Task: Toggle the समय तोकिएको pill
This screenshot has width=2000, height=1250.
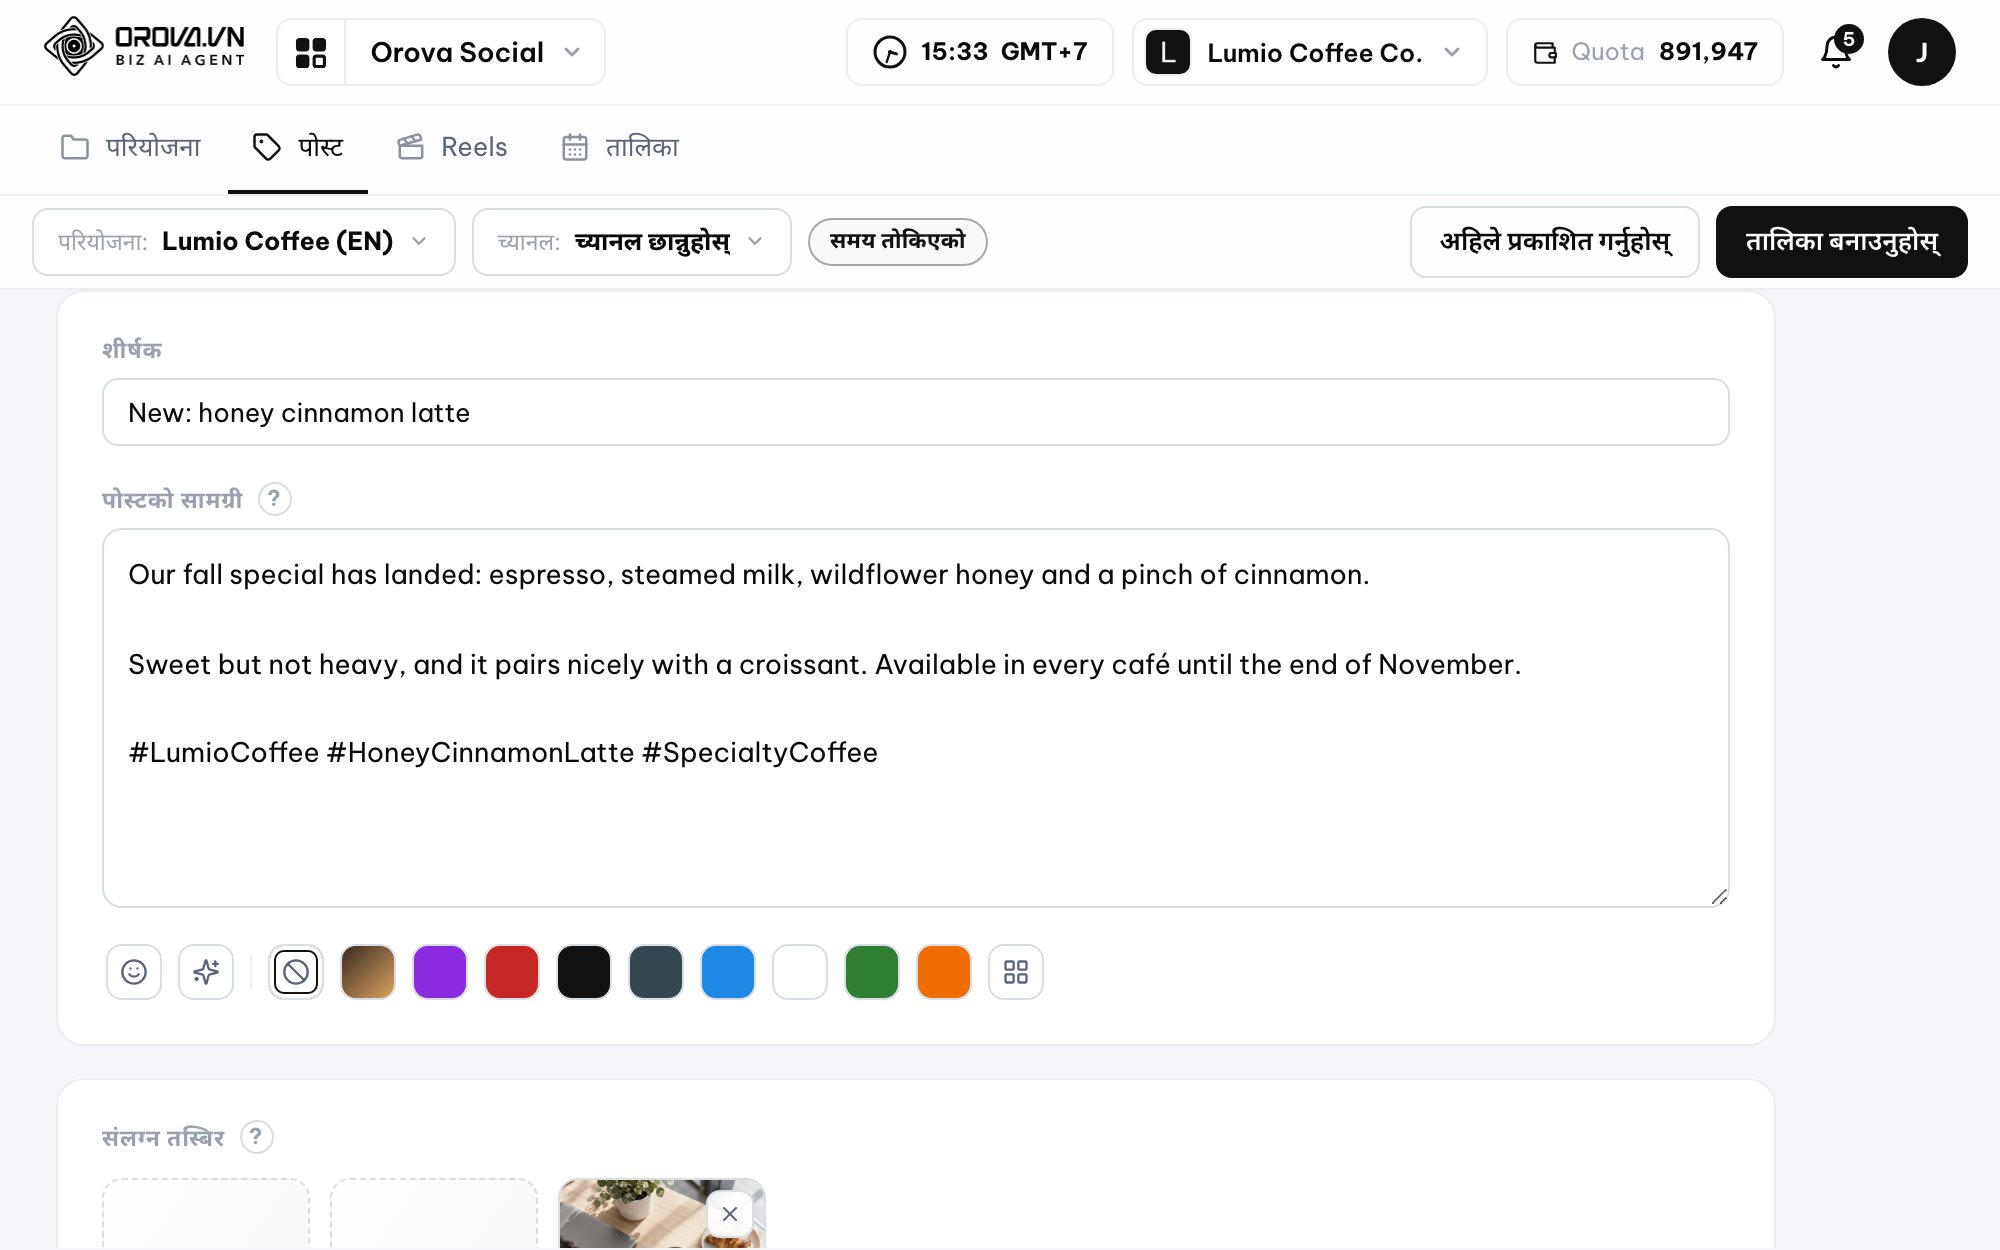Action: pyautogui.click(x=898, y=241)
